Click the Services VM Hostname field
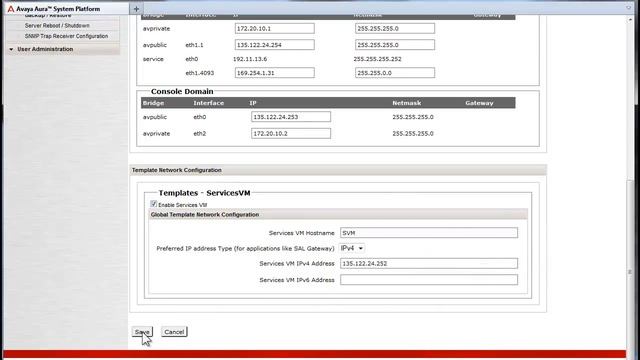This screenshot has height=360, width=640. coord(429,233)
